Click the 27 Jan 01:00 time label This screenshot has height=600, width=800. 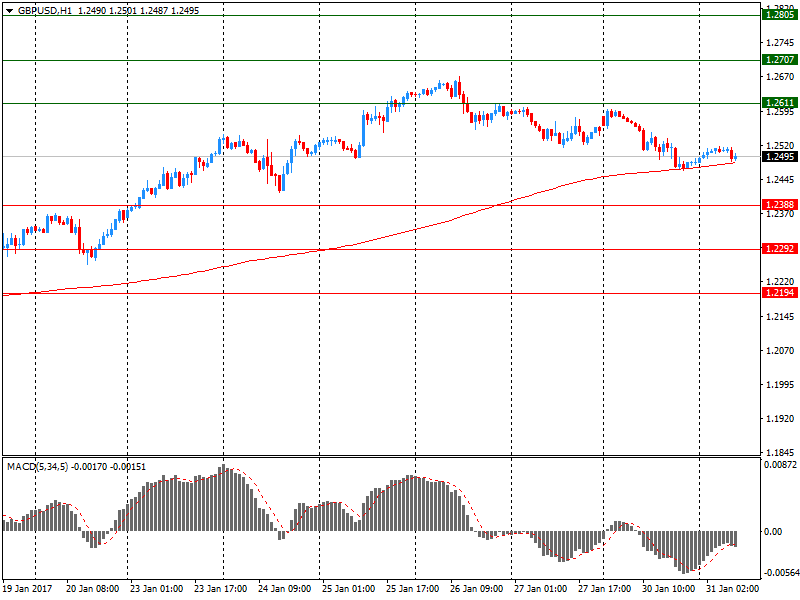pyautogui.click(x=540, y=588)
